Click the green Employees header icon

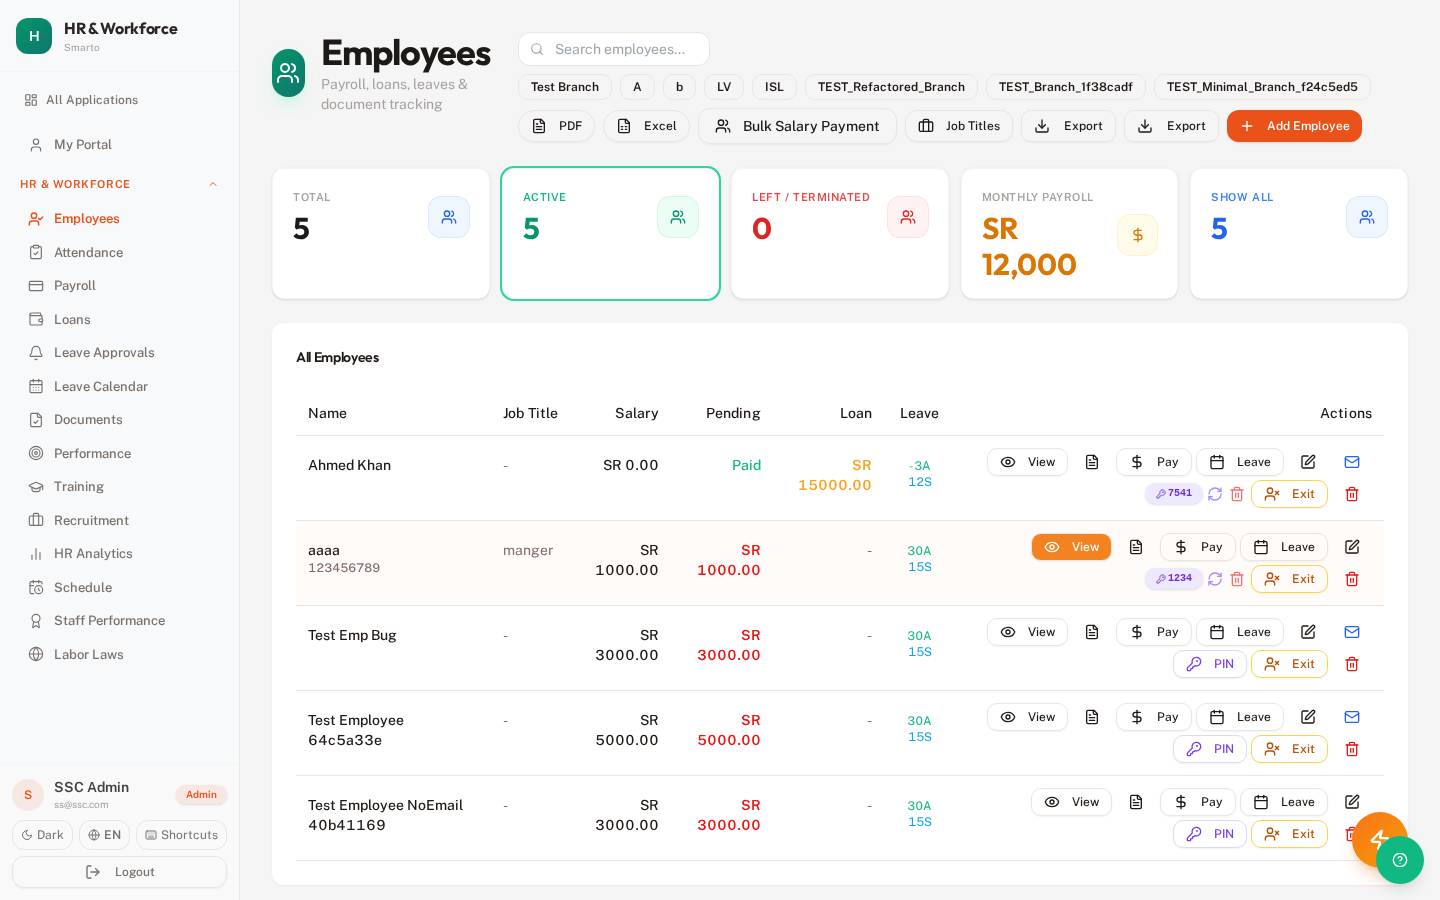pyautogui.click(x=288, y=73)
